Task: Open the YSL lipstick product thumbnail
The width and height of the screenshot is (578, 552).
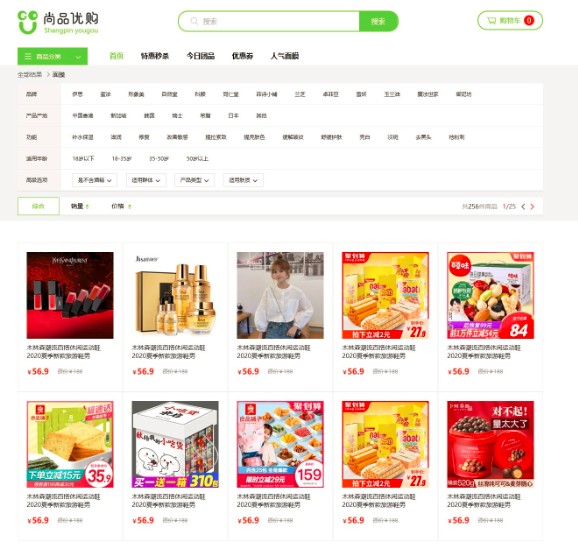Action: [x=70, y=295]
